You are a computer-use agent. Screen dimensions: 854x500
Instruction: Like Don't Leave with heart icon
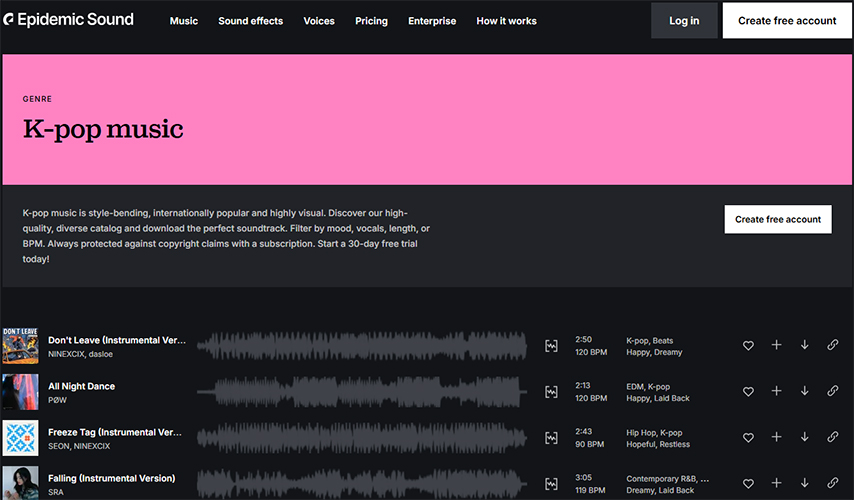(748, 345)
